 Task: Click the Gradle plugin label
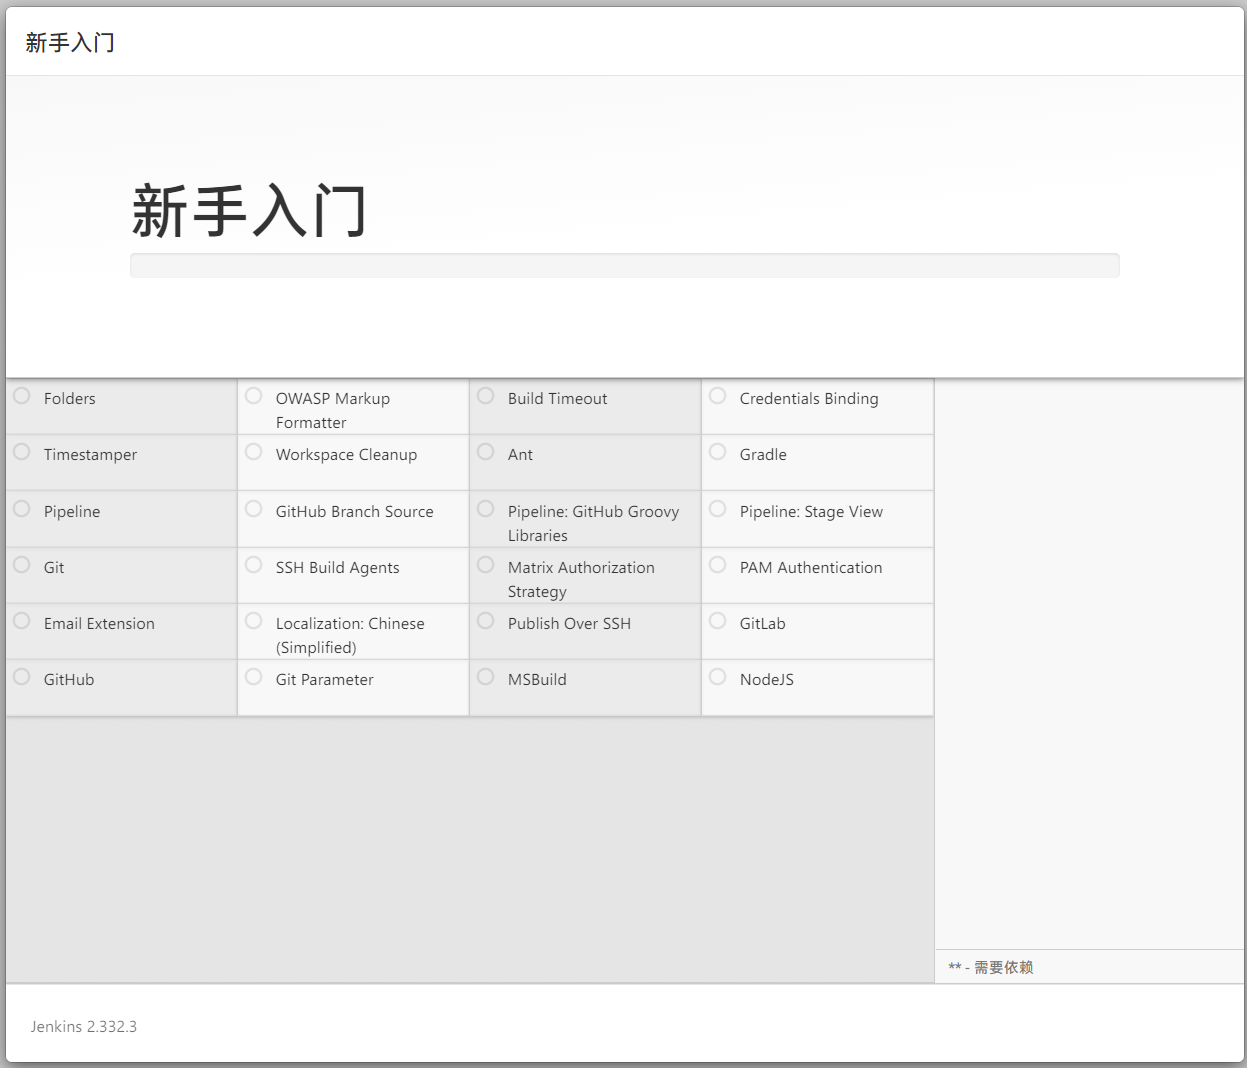tap(763, 454)
